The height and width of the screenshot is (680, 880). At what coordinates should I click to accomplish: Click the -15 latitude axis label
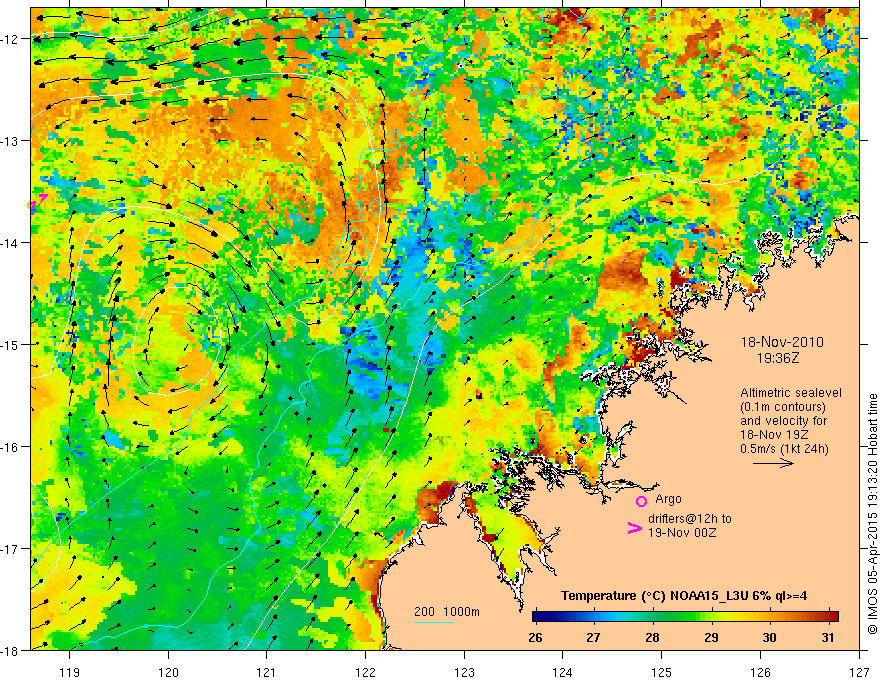11,344
